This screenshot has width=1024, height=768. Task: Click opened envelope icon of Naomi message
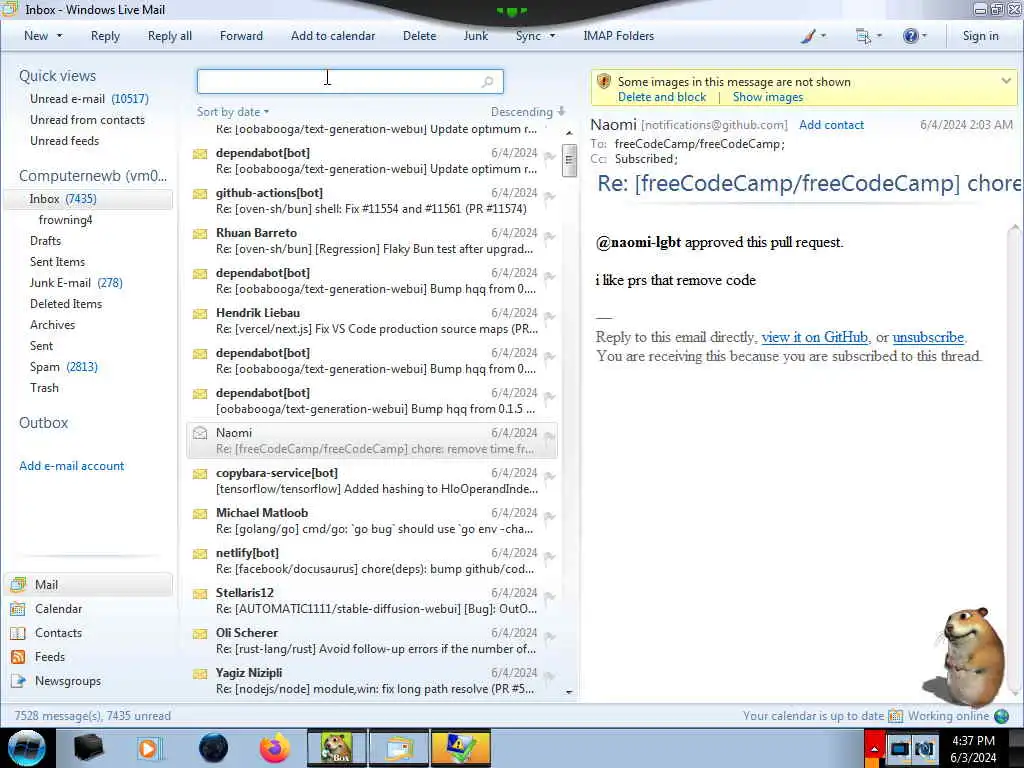[200, 433]
